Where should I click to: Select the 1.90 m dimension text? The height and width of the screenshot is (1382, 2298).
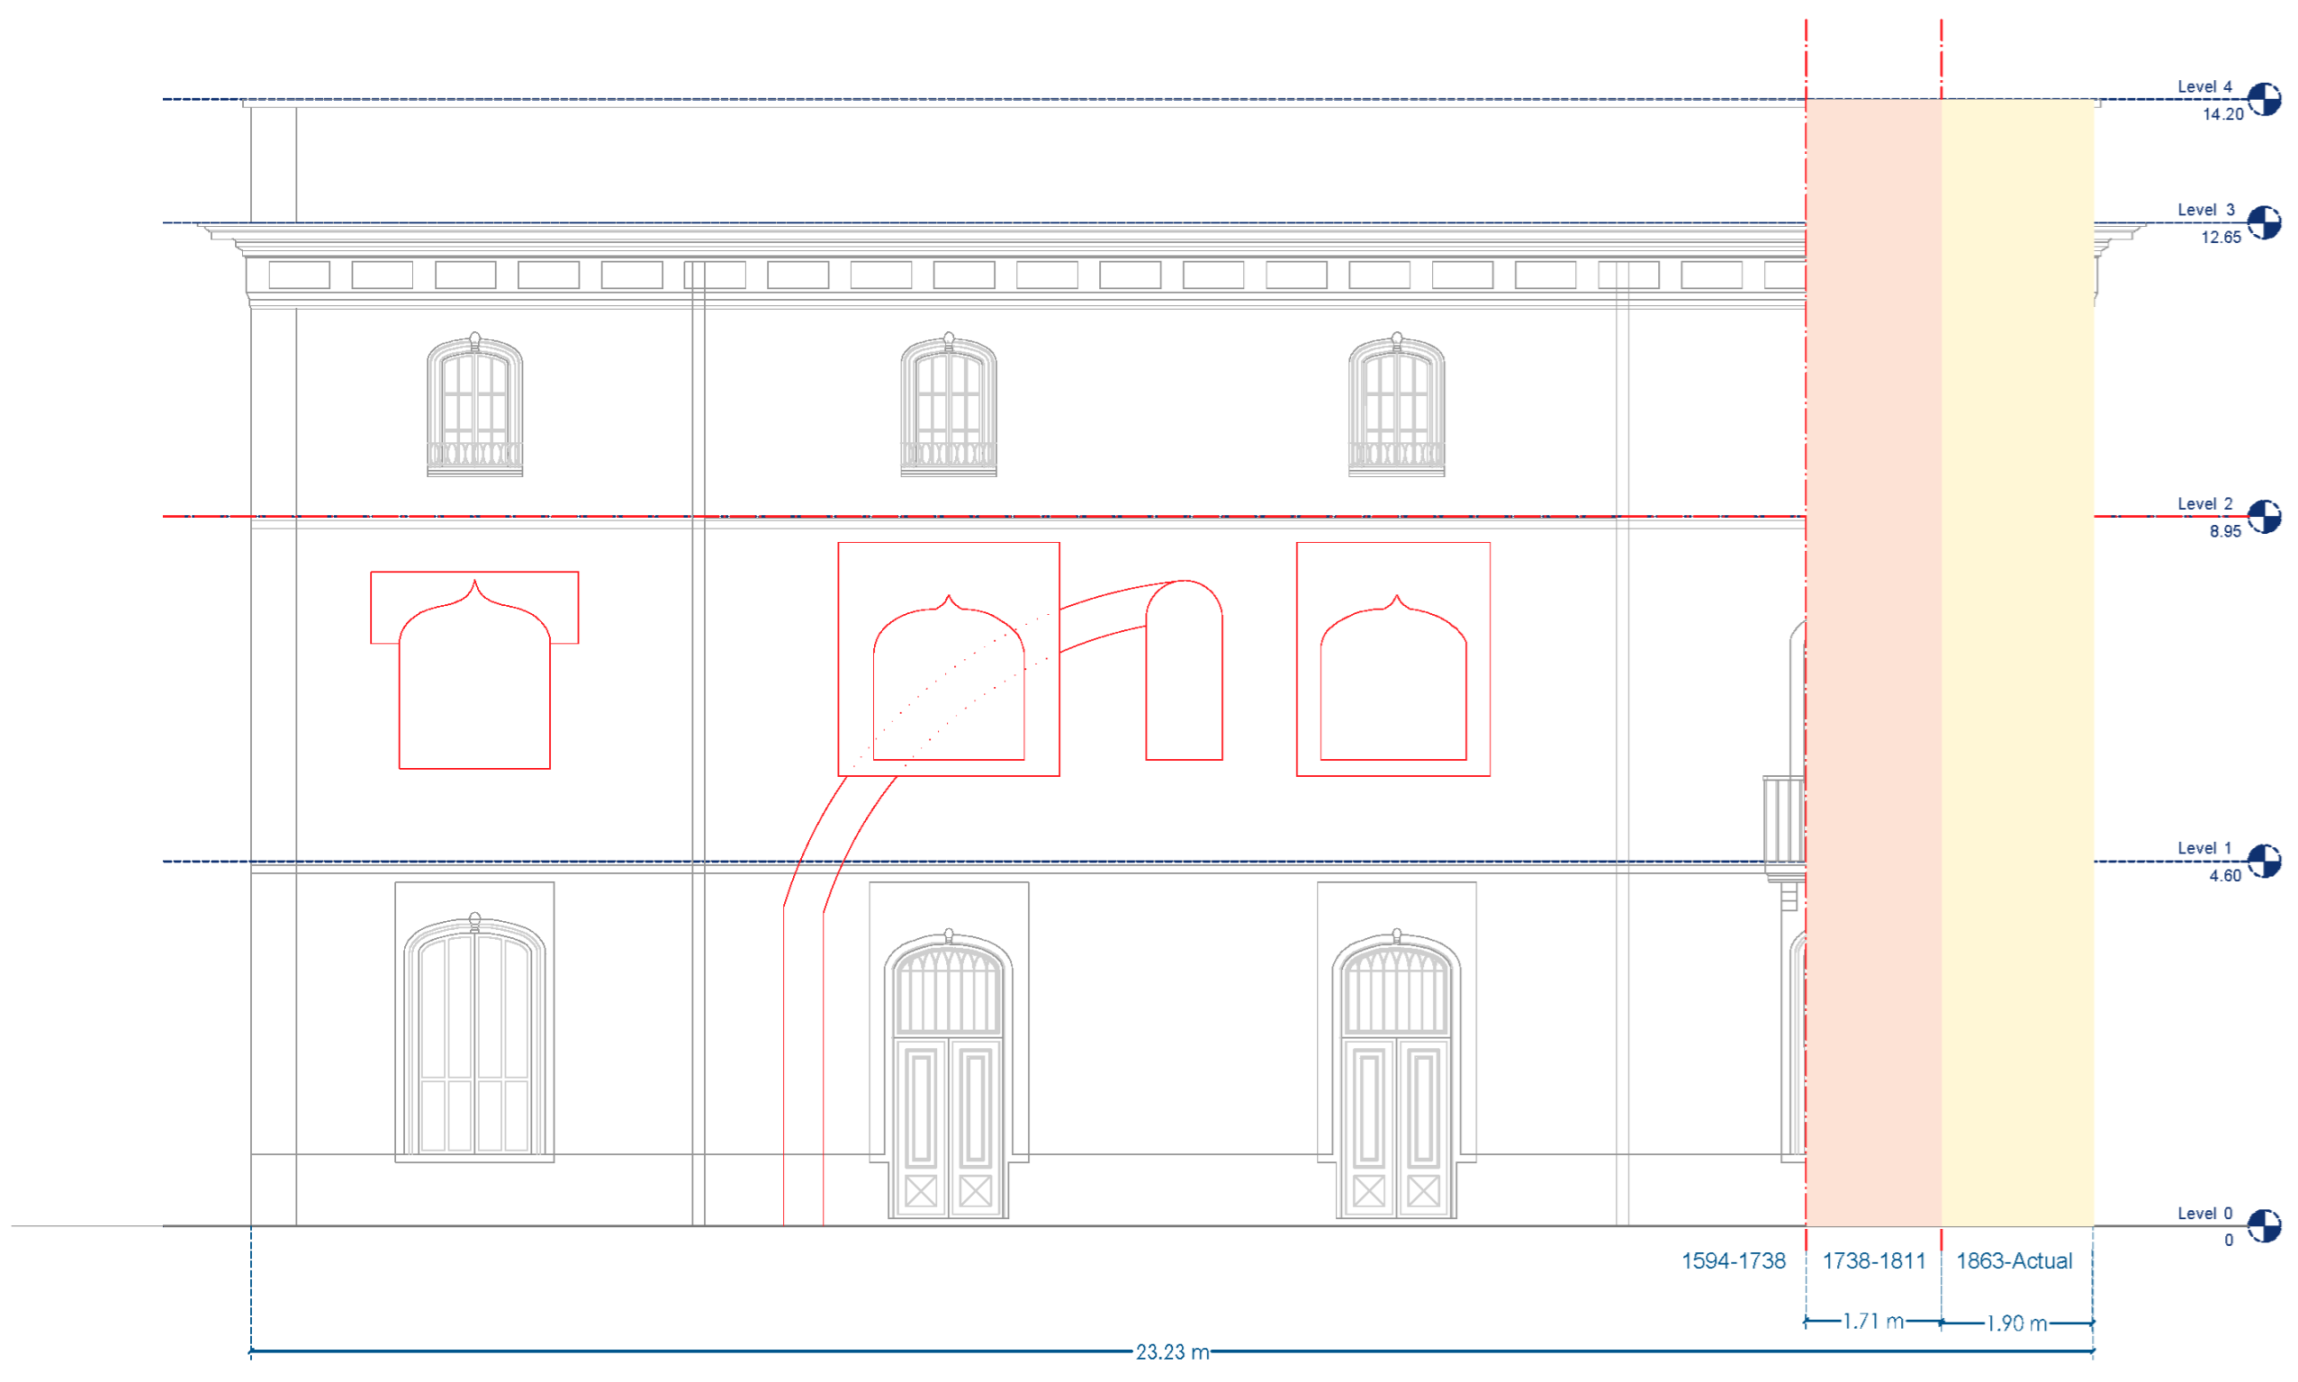pyautogui.click(x=2016, y=1323)
